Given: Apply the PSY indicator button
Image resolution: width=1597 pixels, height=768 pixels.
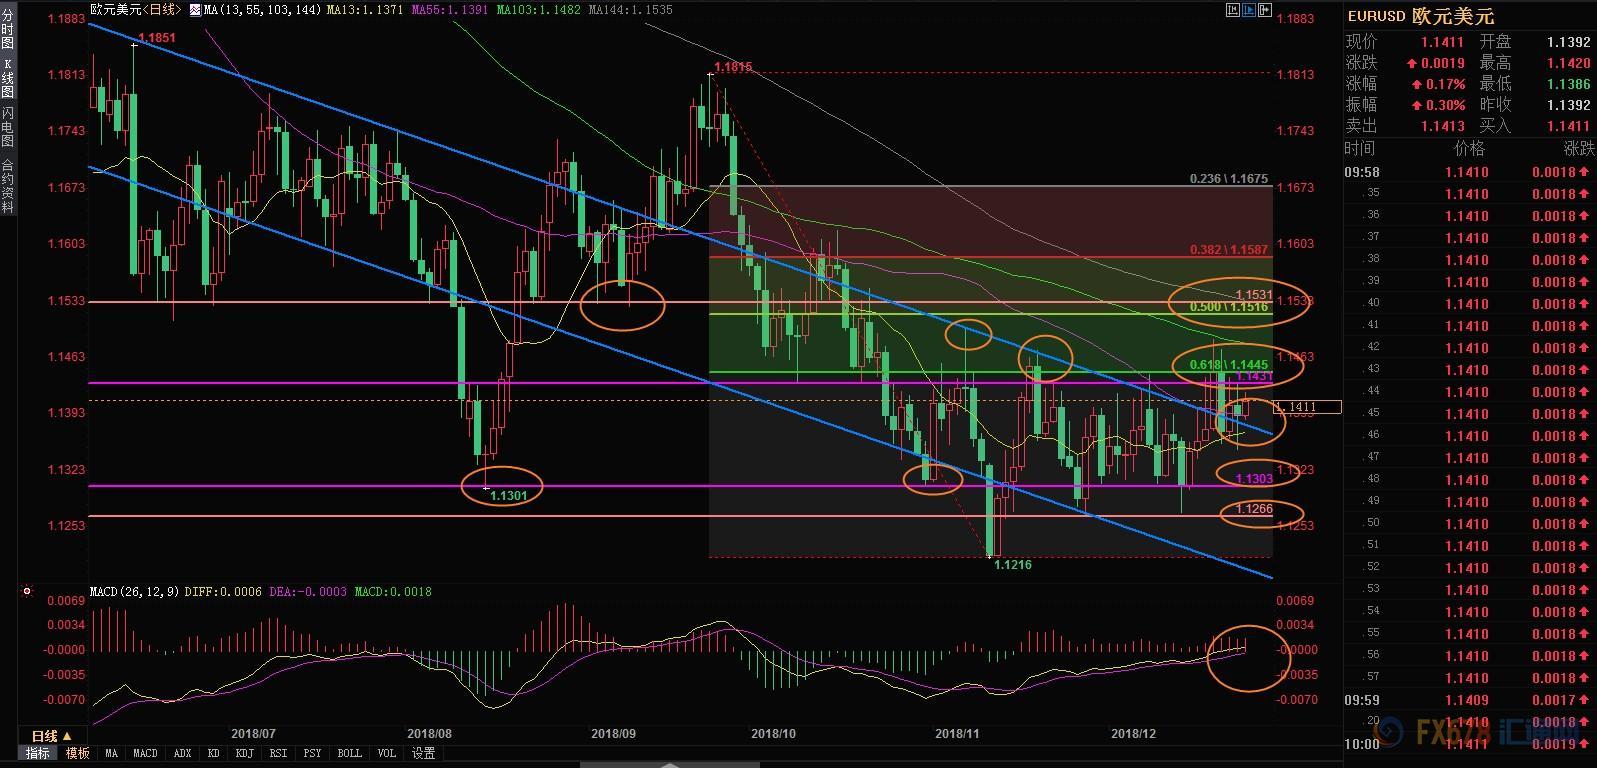Looking at the screenshot, I should (313, 753).
